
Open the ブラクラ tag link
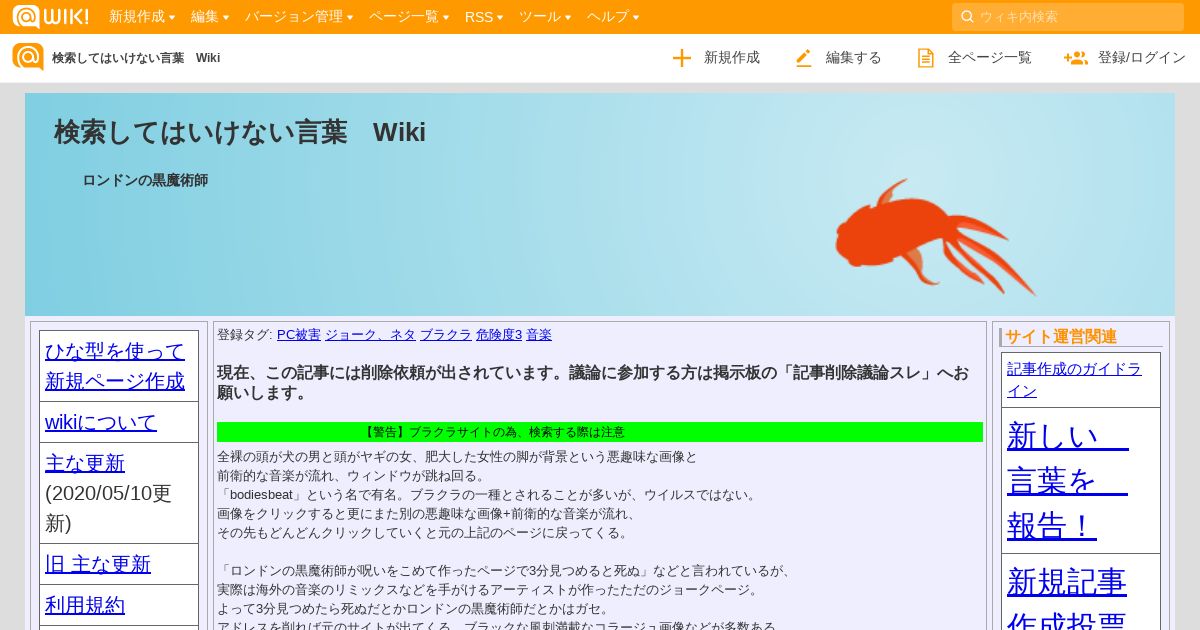click(x=446, y=335)
